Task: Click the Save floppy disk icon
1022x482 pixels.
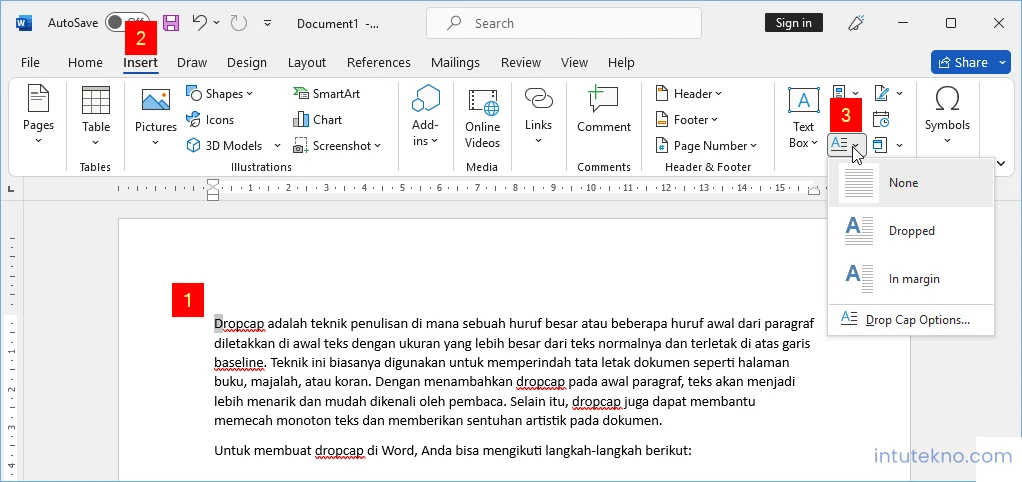Action: pyautogui.click(x=171, y=23)
